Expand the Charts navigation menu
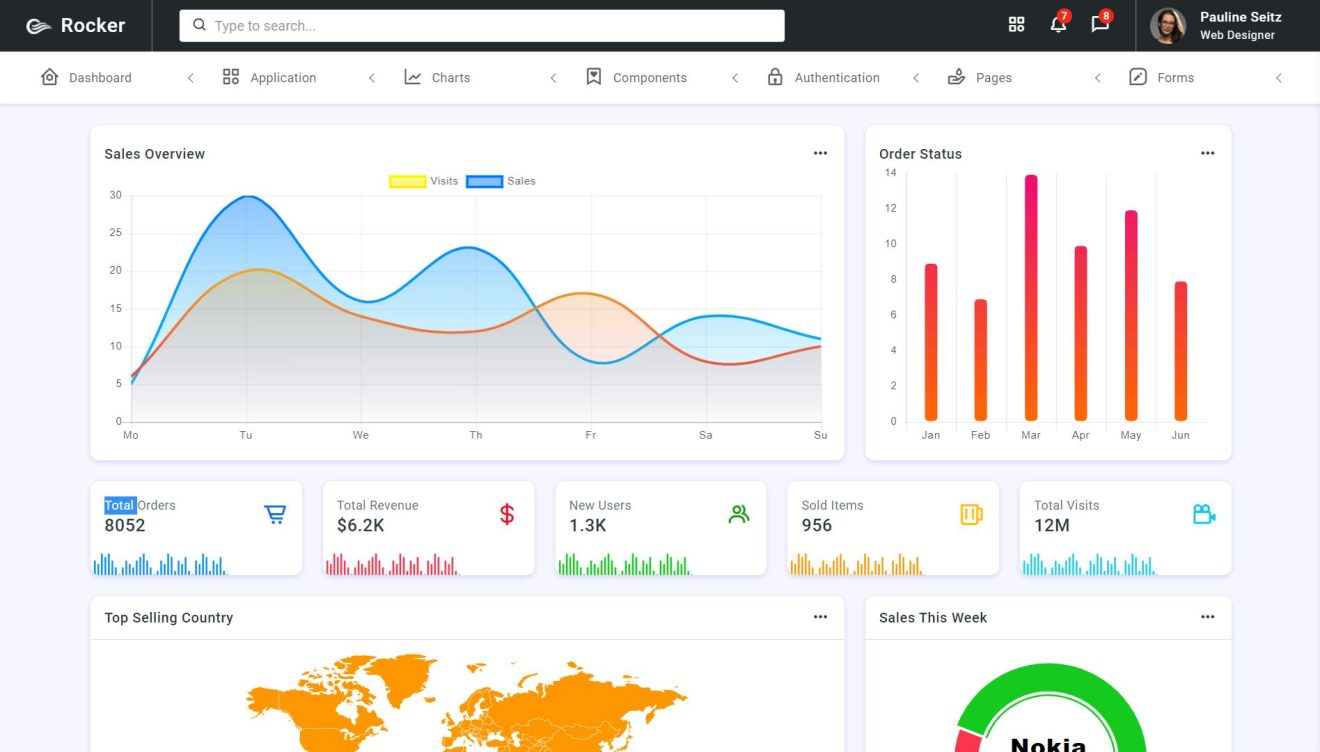This screenshot has height=752, width=1320. (x=450, y=77)
